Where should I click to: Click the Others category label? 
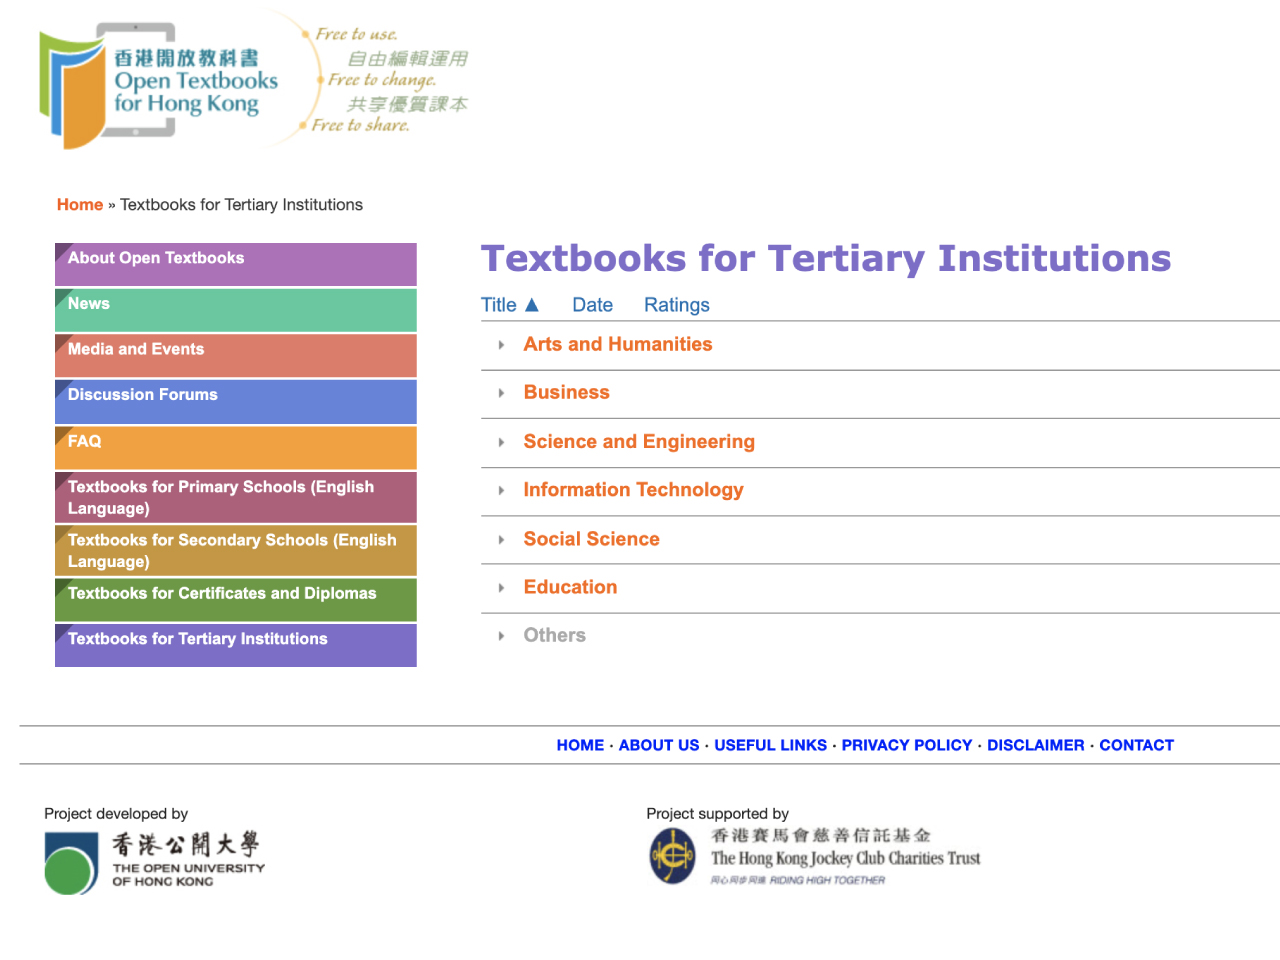[x=554, y=635]
